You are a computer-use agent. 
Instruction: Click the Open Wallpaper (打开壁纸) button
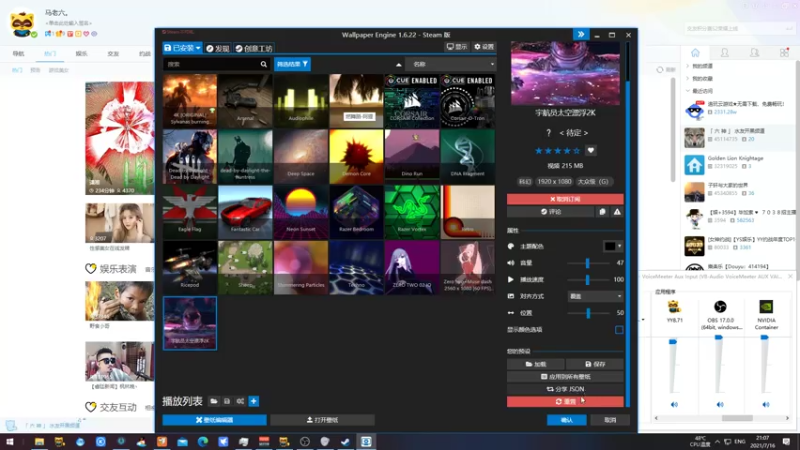point(322,420)
